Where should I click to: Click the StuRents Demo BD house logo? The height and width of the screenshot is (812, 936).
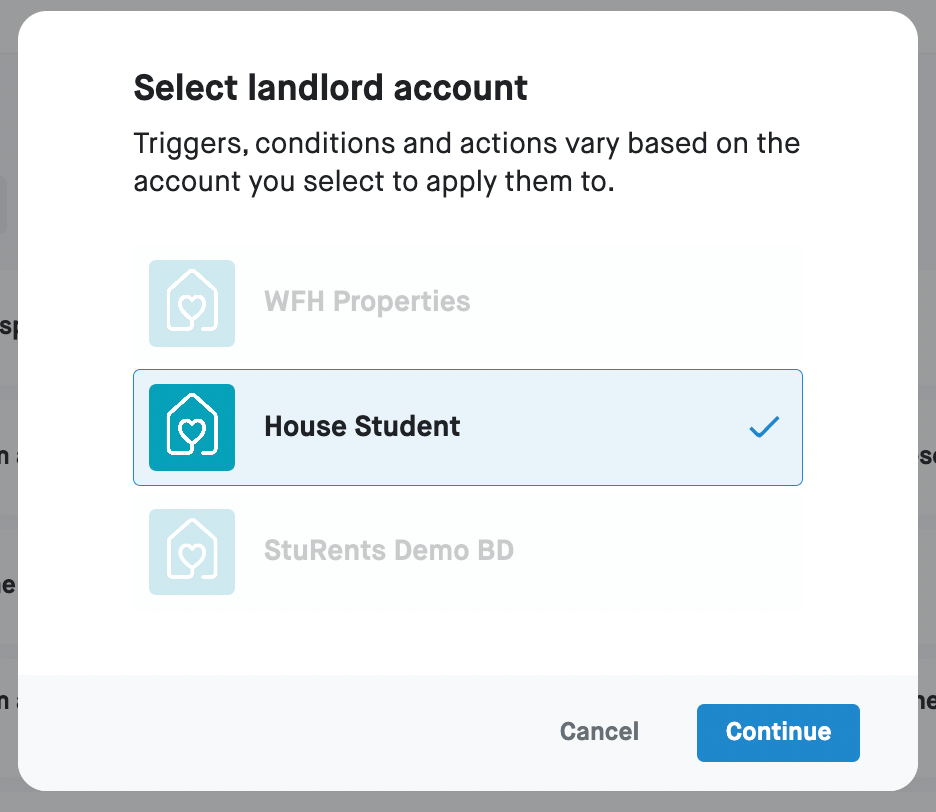(x=192, y=551)
